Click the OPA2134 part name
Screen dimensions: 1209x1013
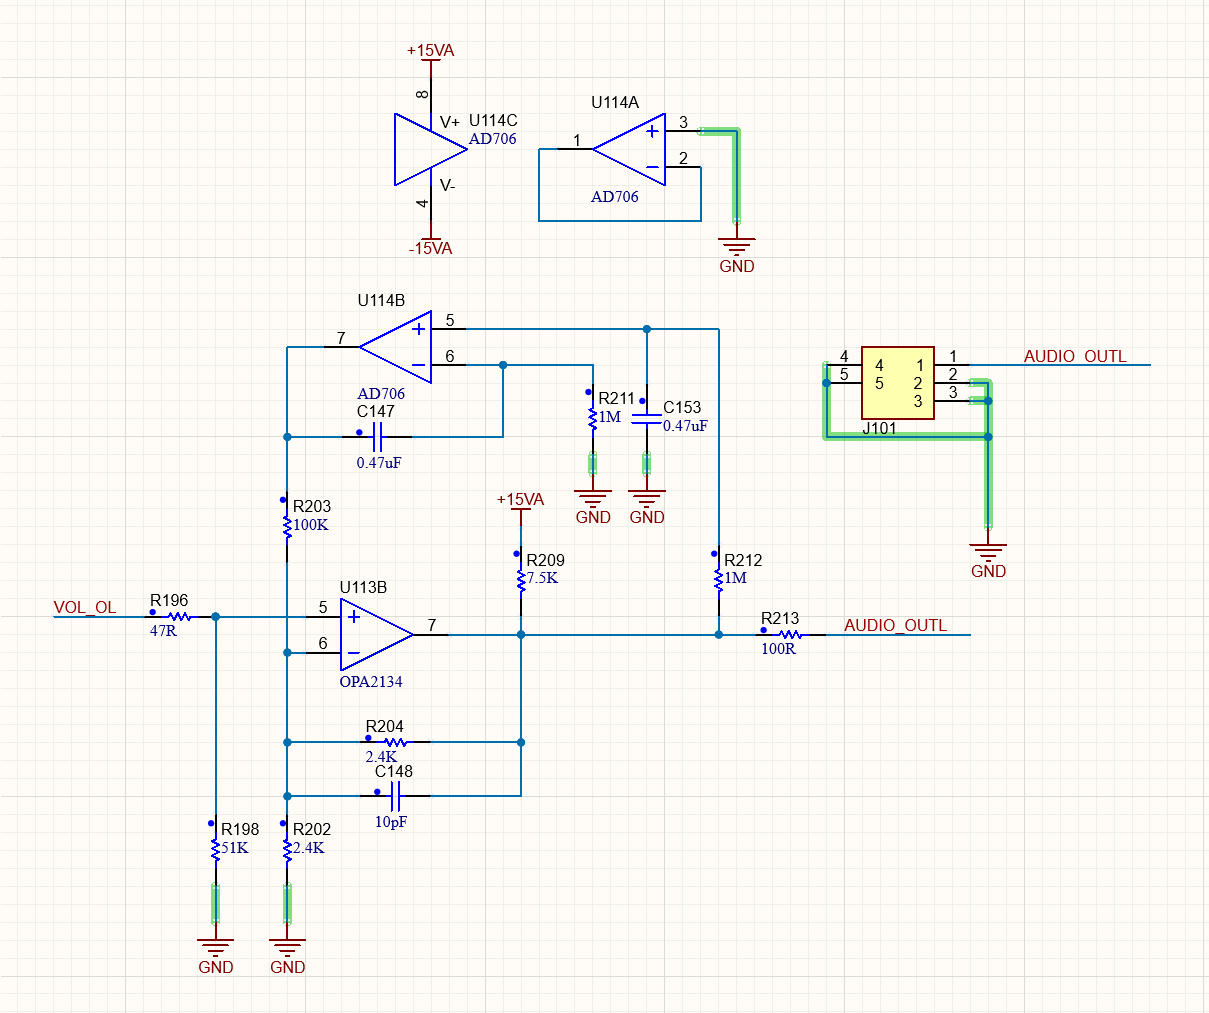tap(371, 681)
